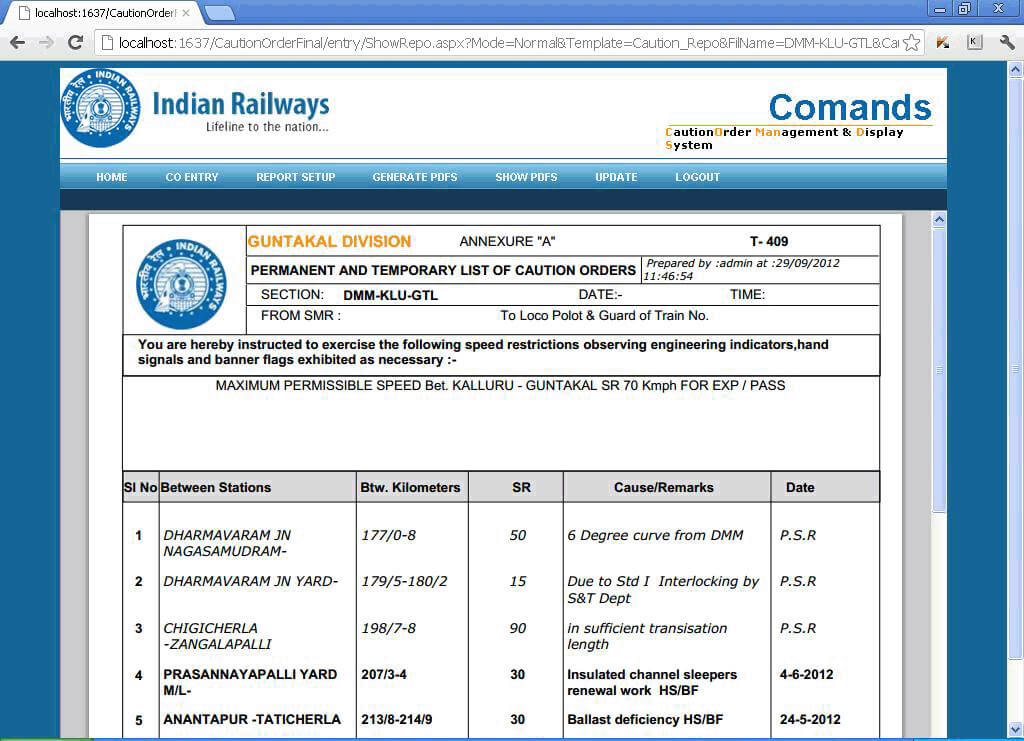The image size is (1024, 741).
Task: Close the localhost CautionOrder tab
Action: pyautogui.click(x=186, y=12)
